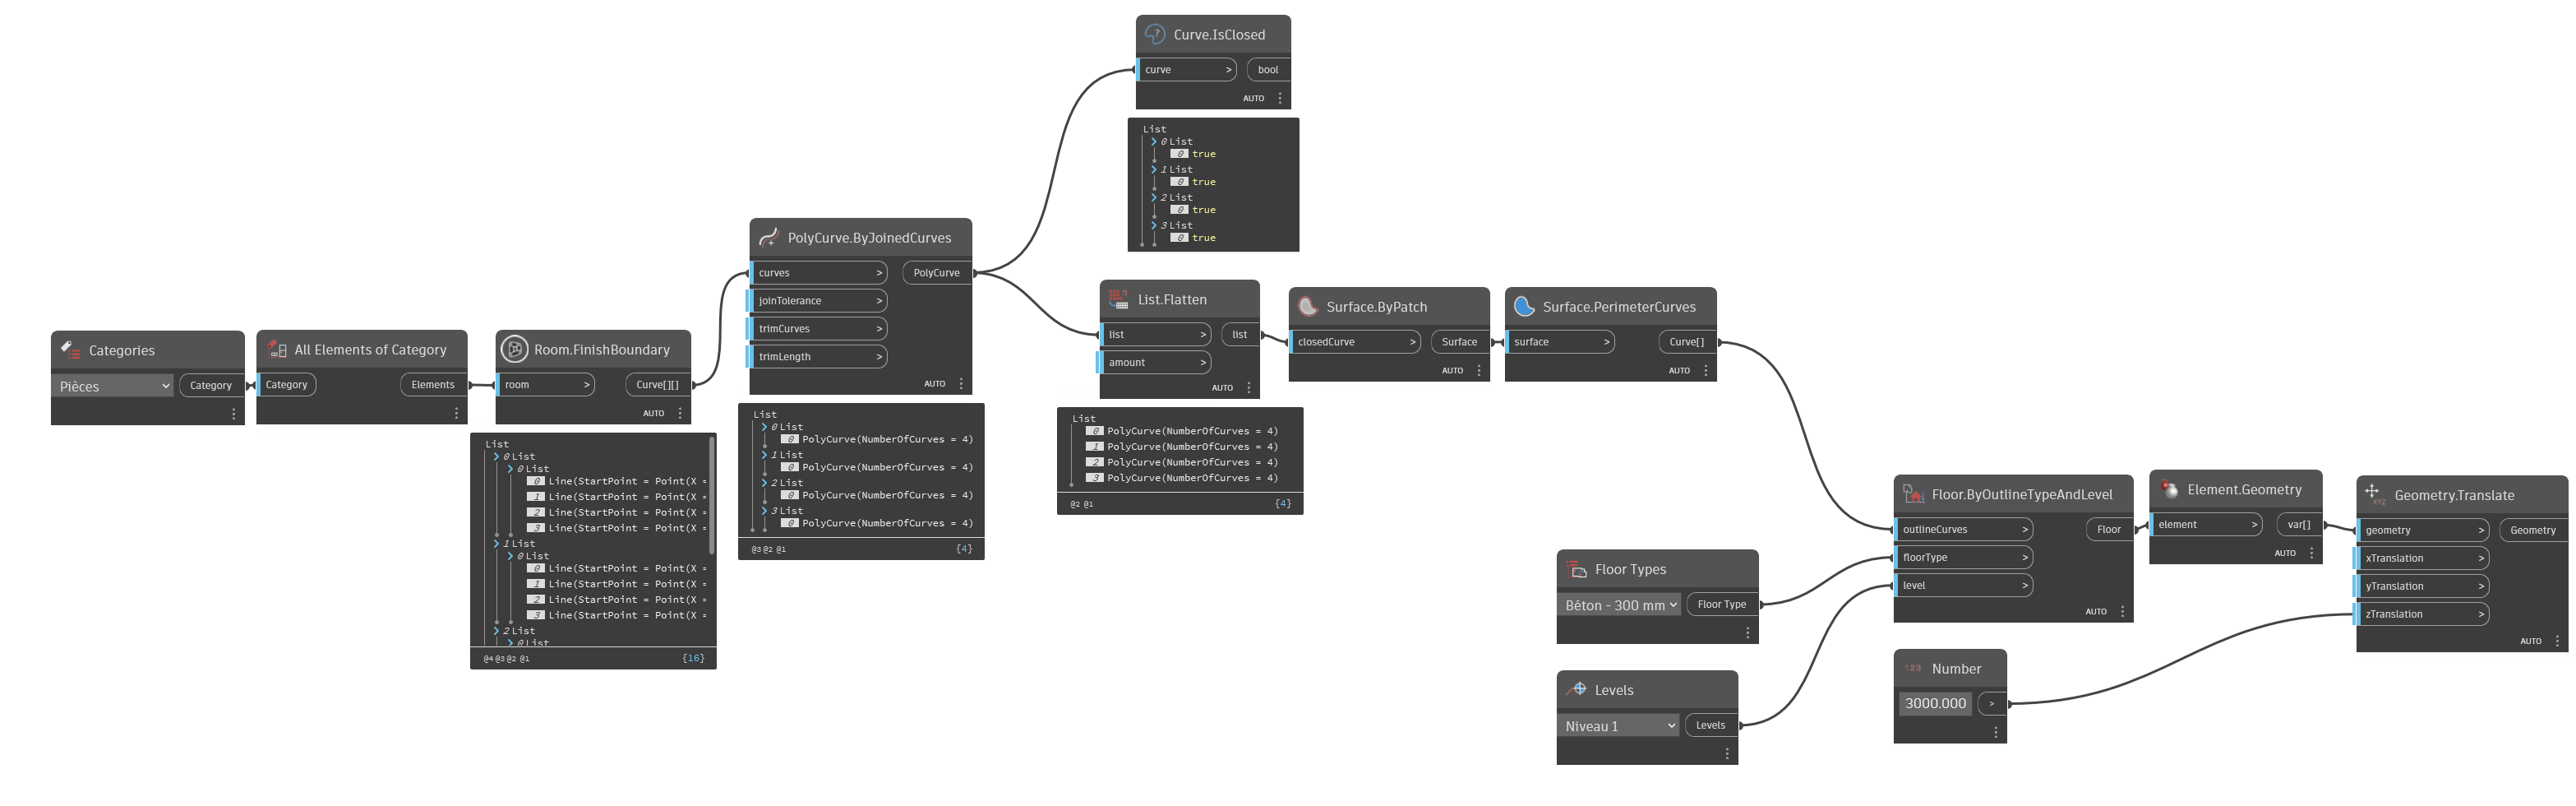Click the Category output port of Categories

point(211,385)
